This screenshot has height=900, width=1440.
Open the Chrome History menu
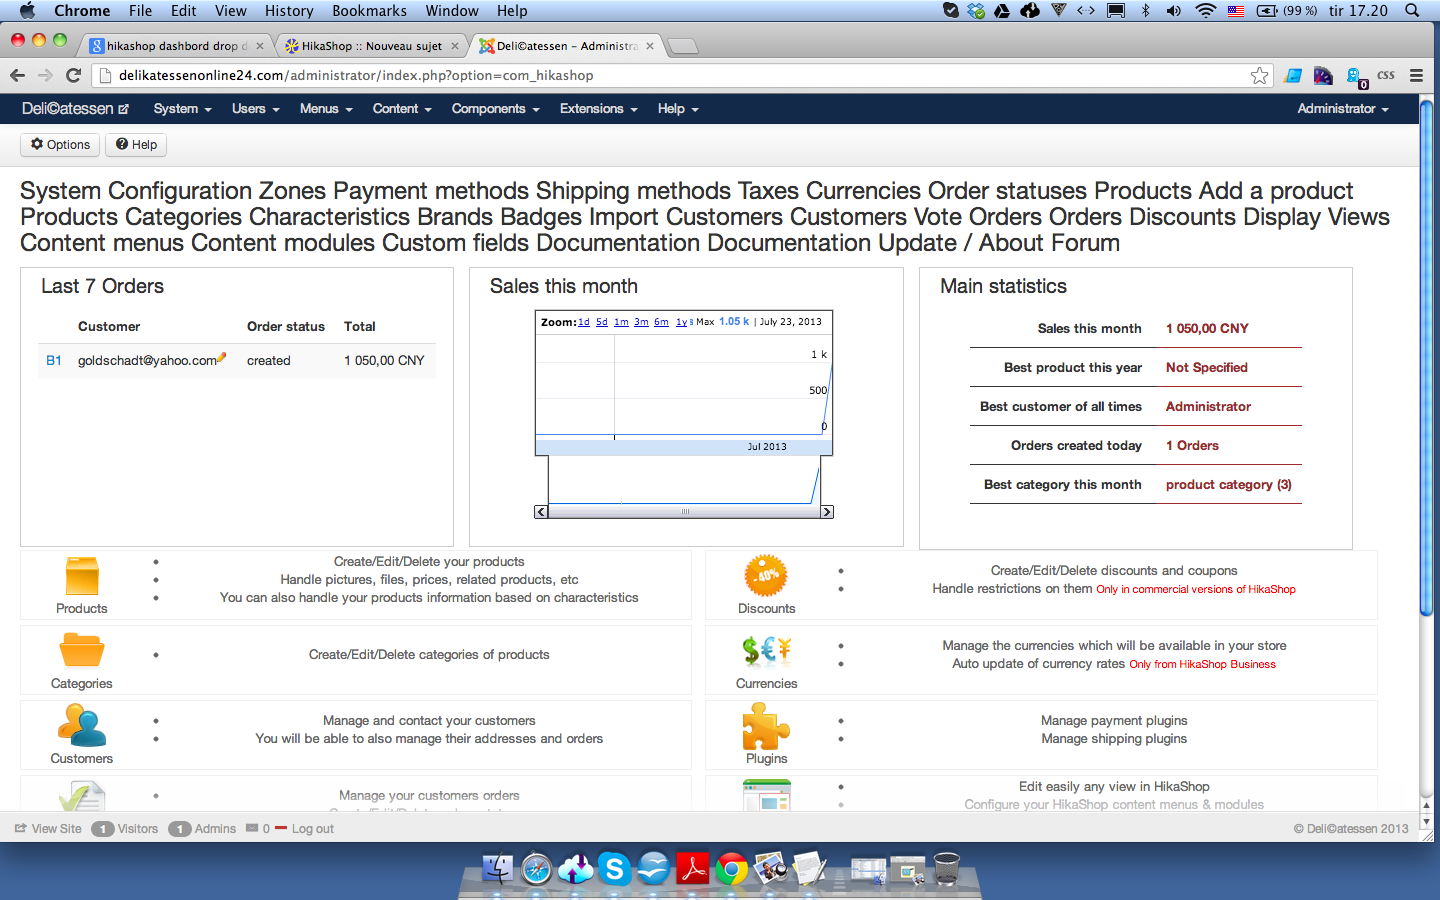(x=289, y=11)
